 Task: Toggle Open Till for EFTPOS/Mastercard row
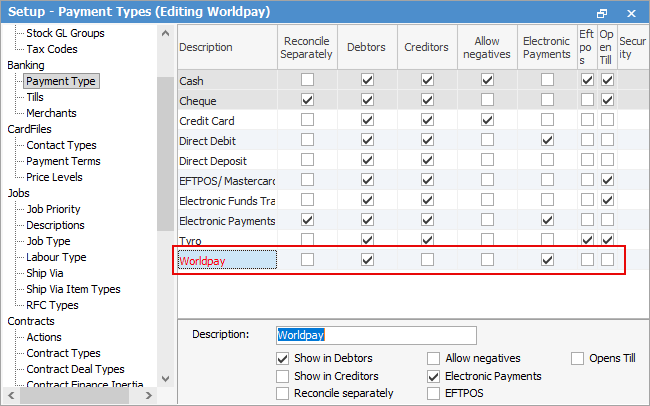(607, 180)
